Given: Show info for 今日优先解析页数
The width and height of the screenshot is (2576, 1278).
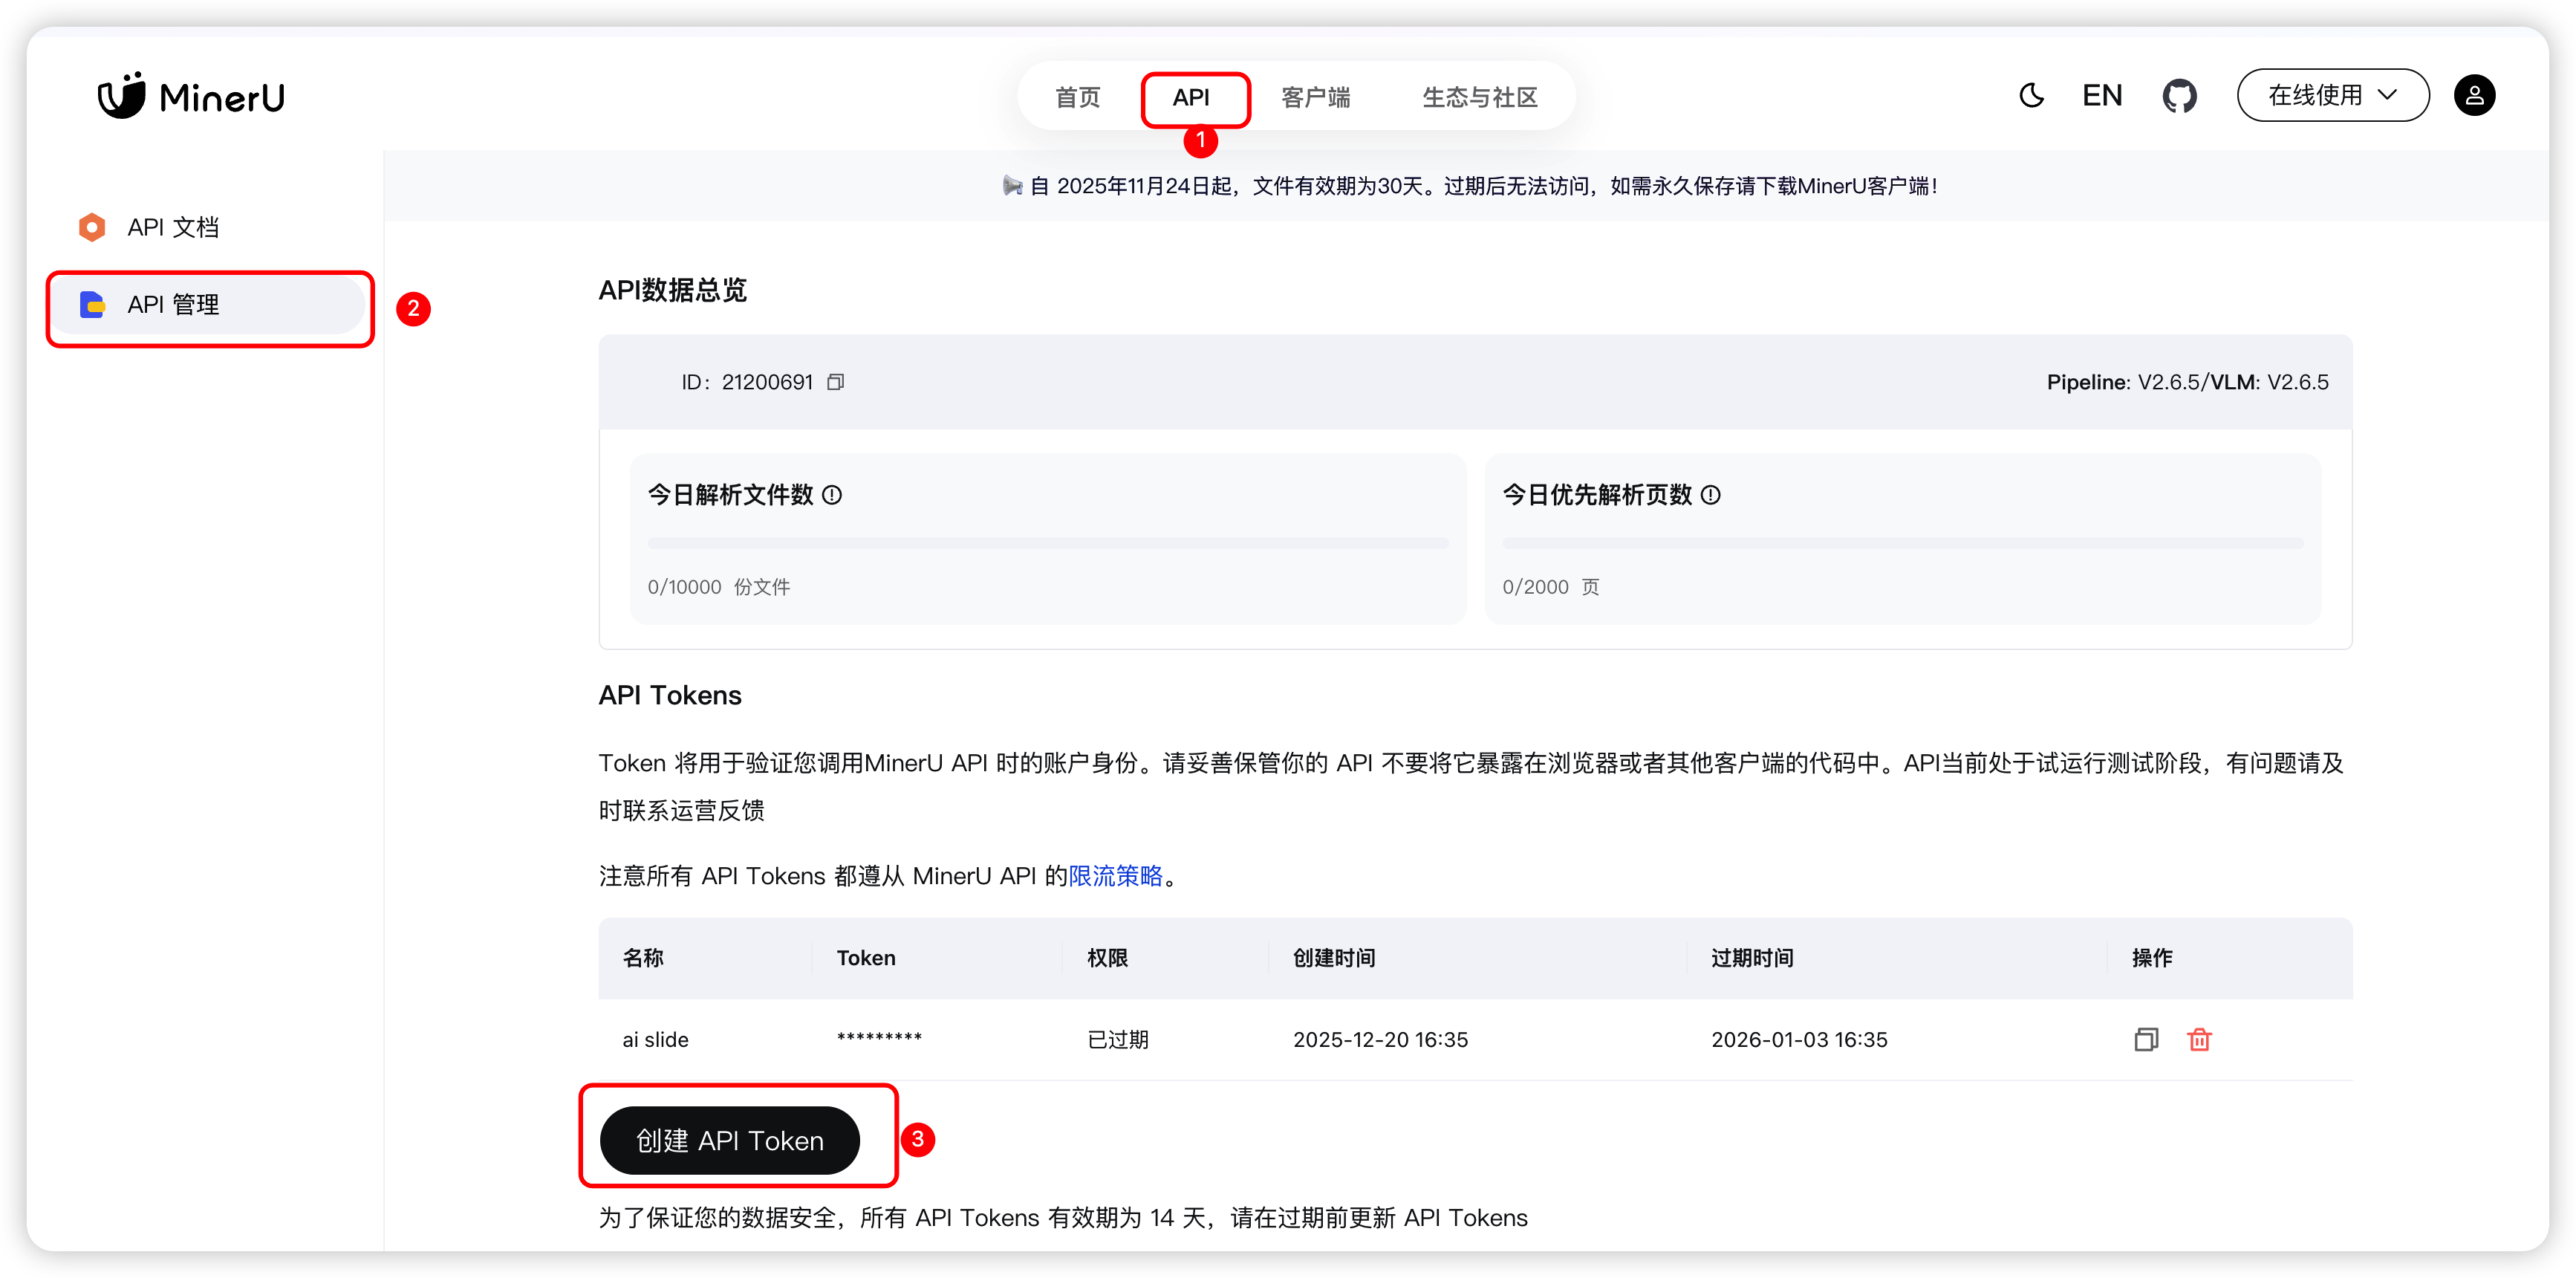Looking at the screenshot, I should [x=1711, y=495].
